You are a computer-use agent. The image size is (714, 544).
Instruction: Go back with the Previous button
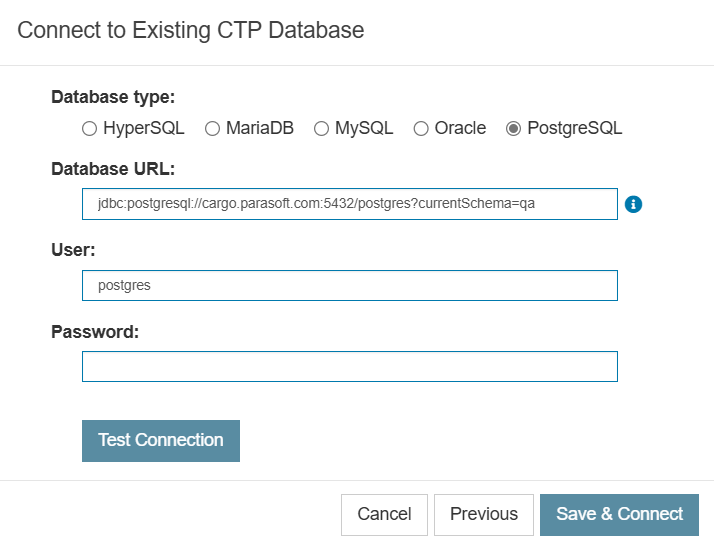coord(484,514)
